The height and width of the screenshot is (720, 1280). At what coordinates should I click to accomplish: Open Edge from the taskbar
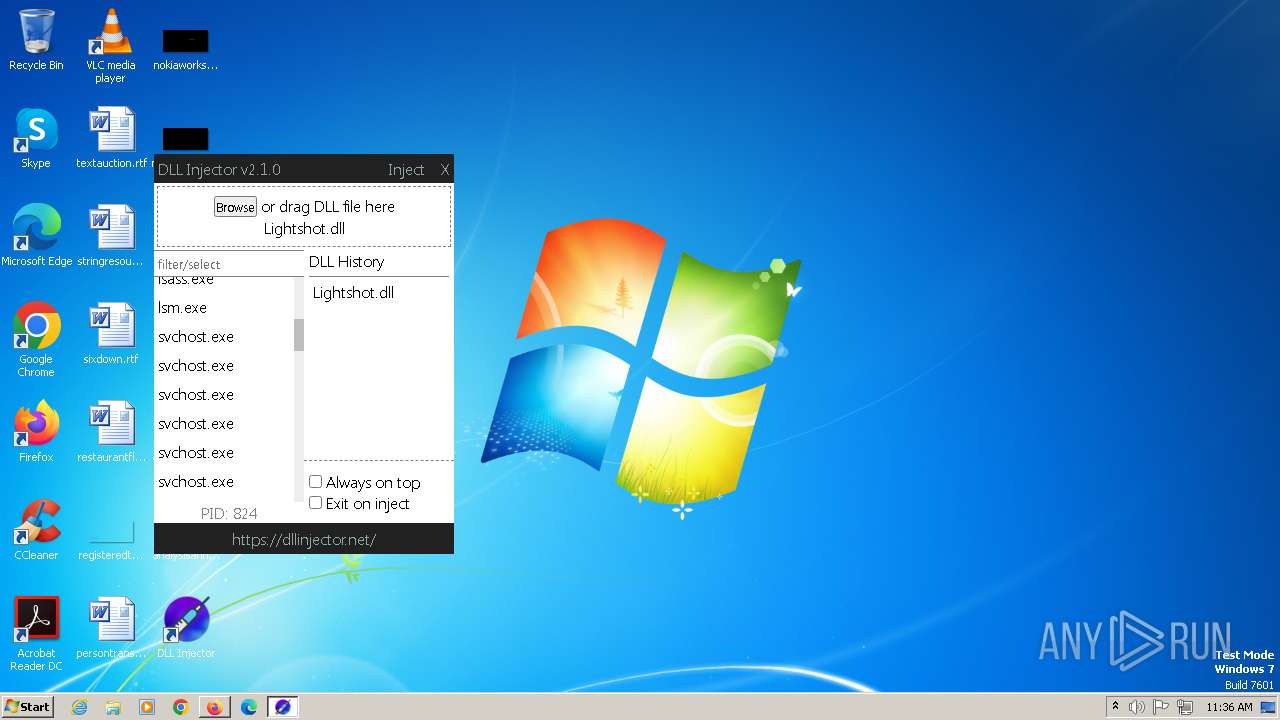point(249,707)
